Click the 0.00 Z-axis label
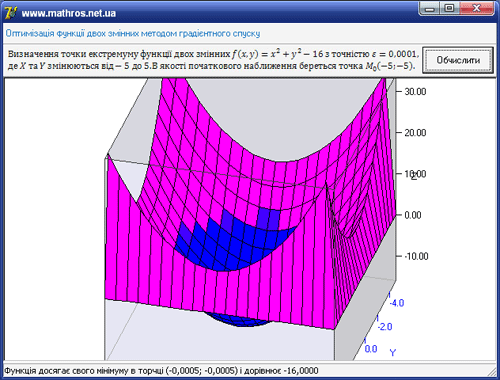This screenshot has width=500, height=380. tap(413, 215)
